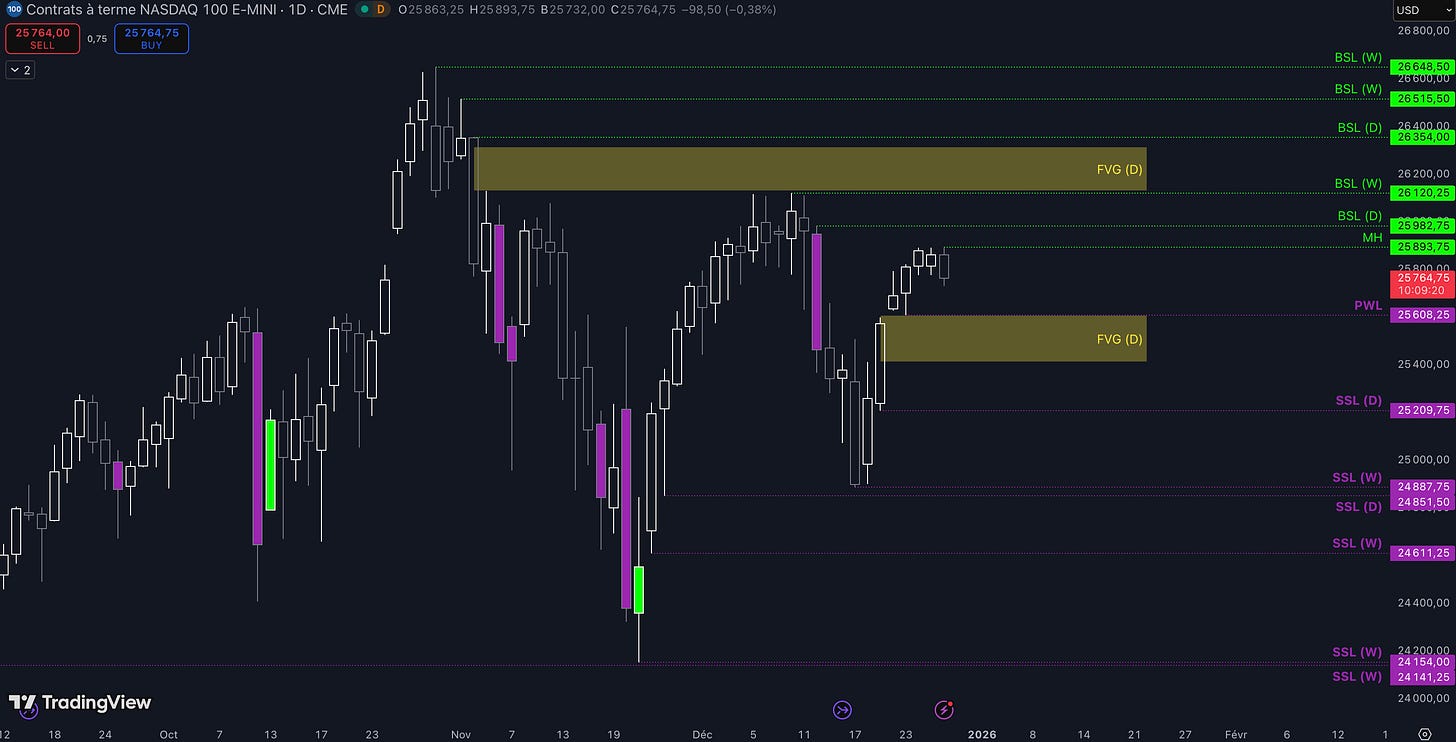This screenshot has width=1456, height=742.
Task: Click the 24 400,00 price scale value
Action: (x=1423, y=603)
